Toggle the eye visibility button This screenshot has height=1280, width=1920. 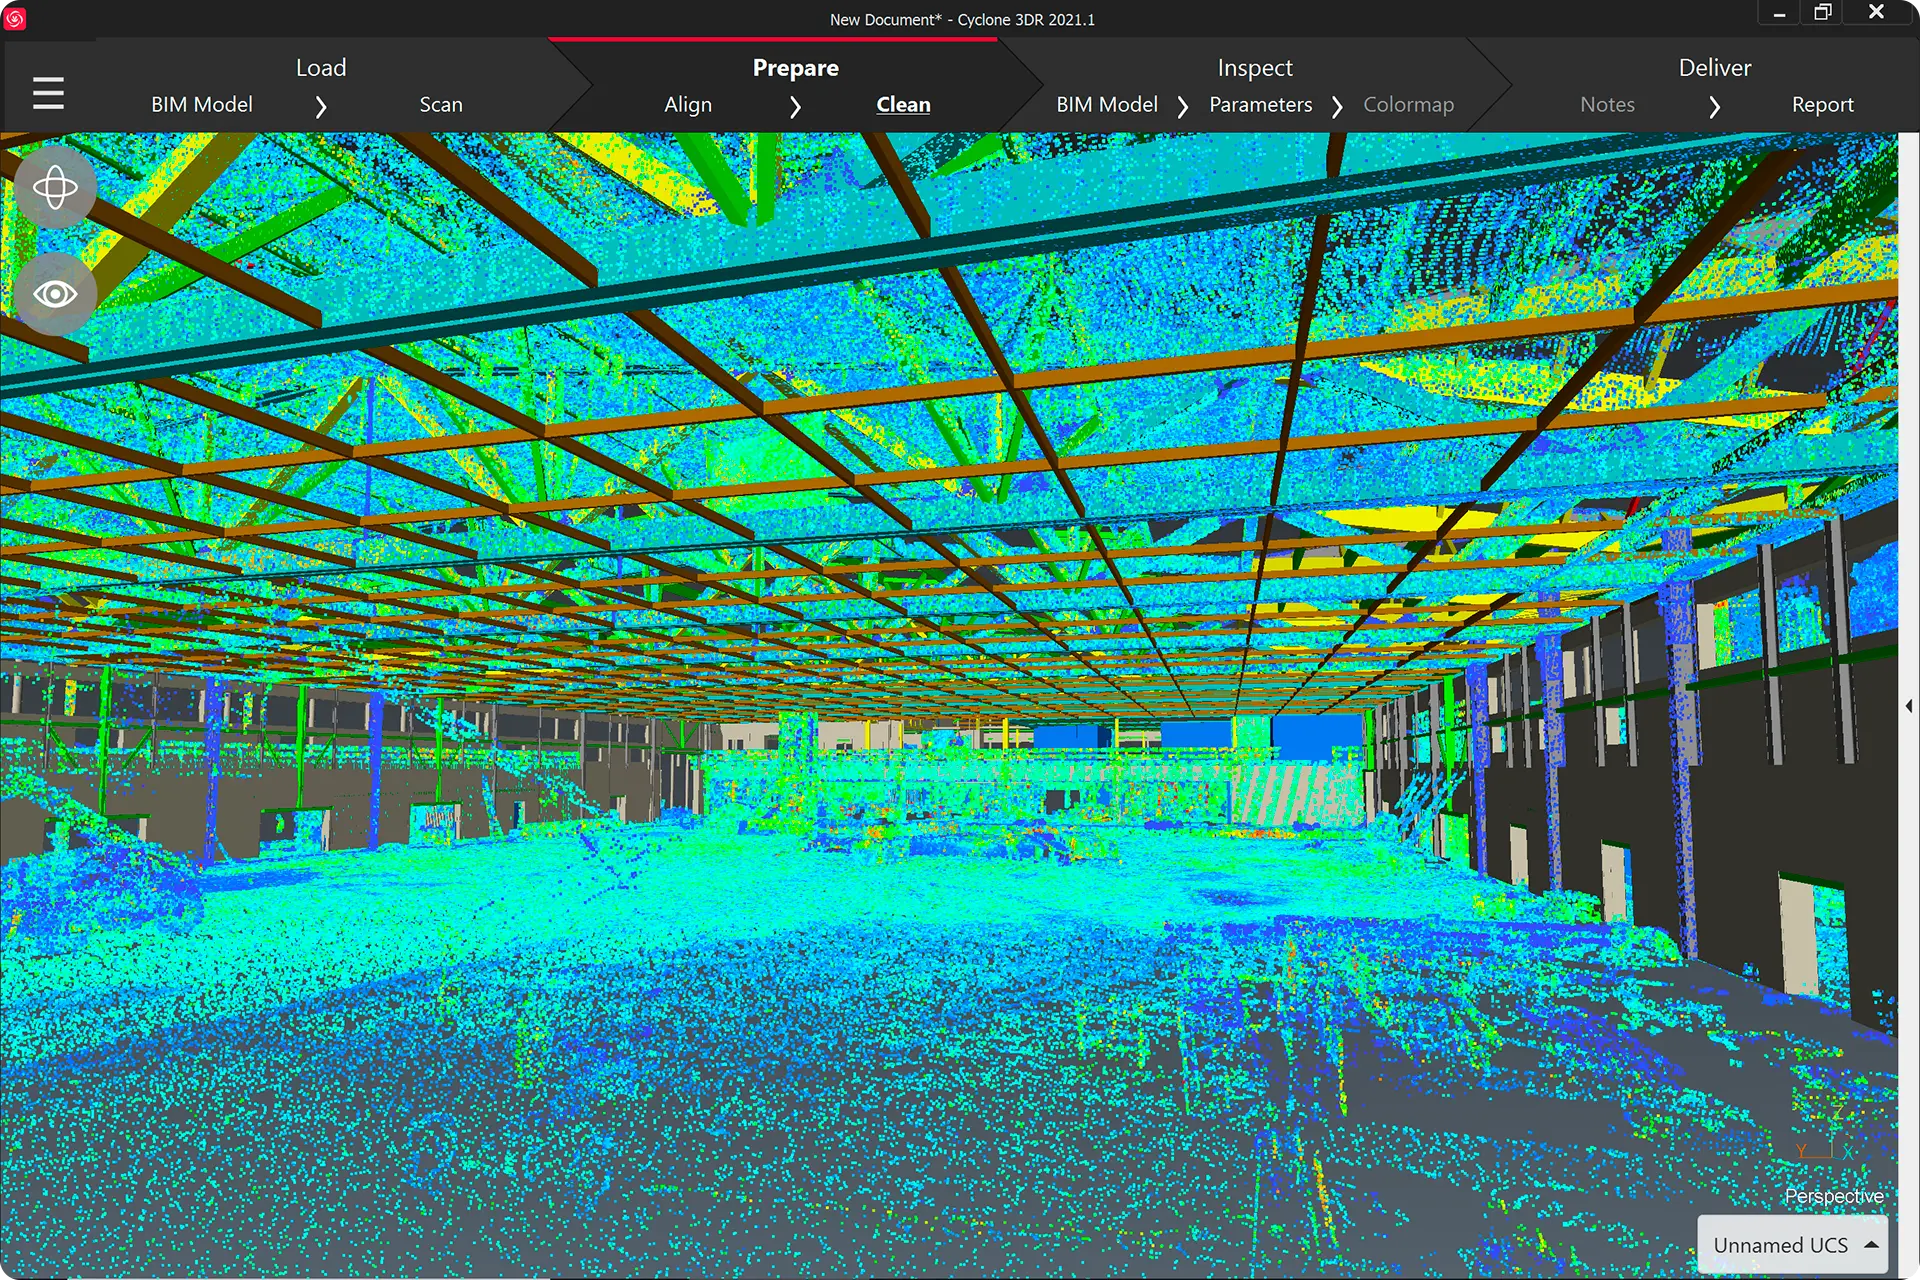(x=55, y=294)
